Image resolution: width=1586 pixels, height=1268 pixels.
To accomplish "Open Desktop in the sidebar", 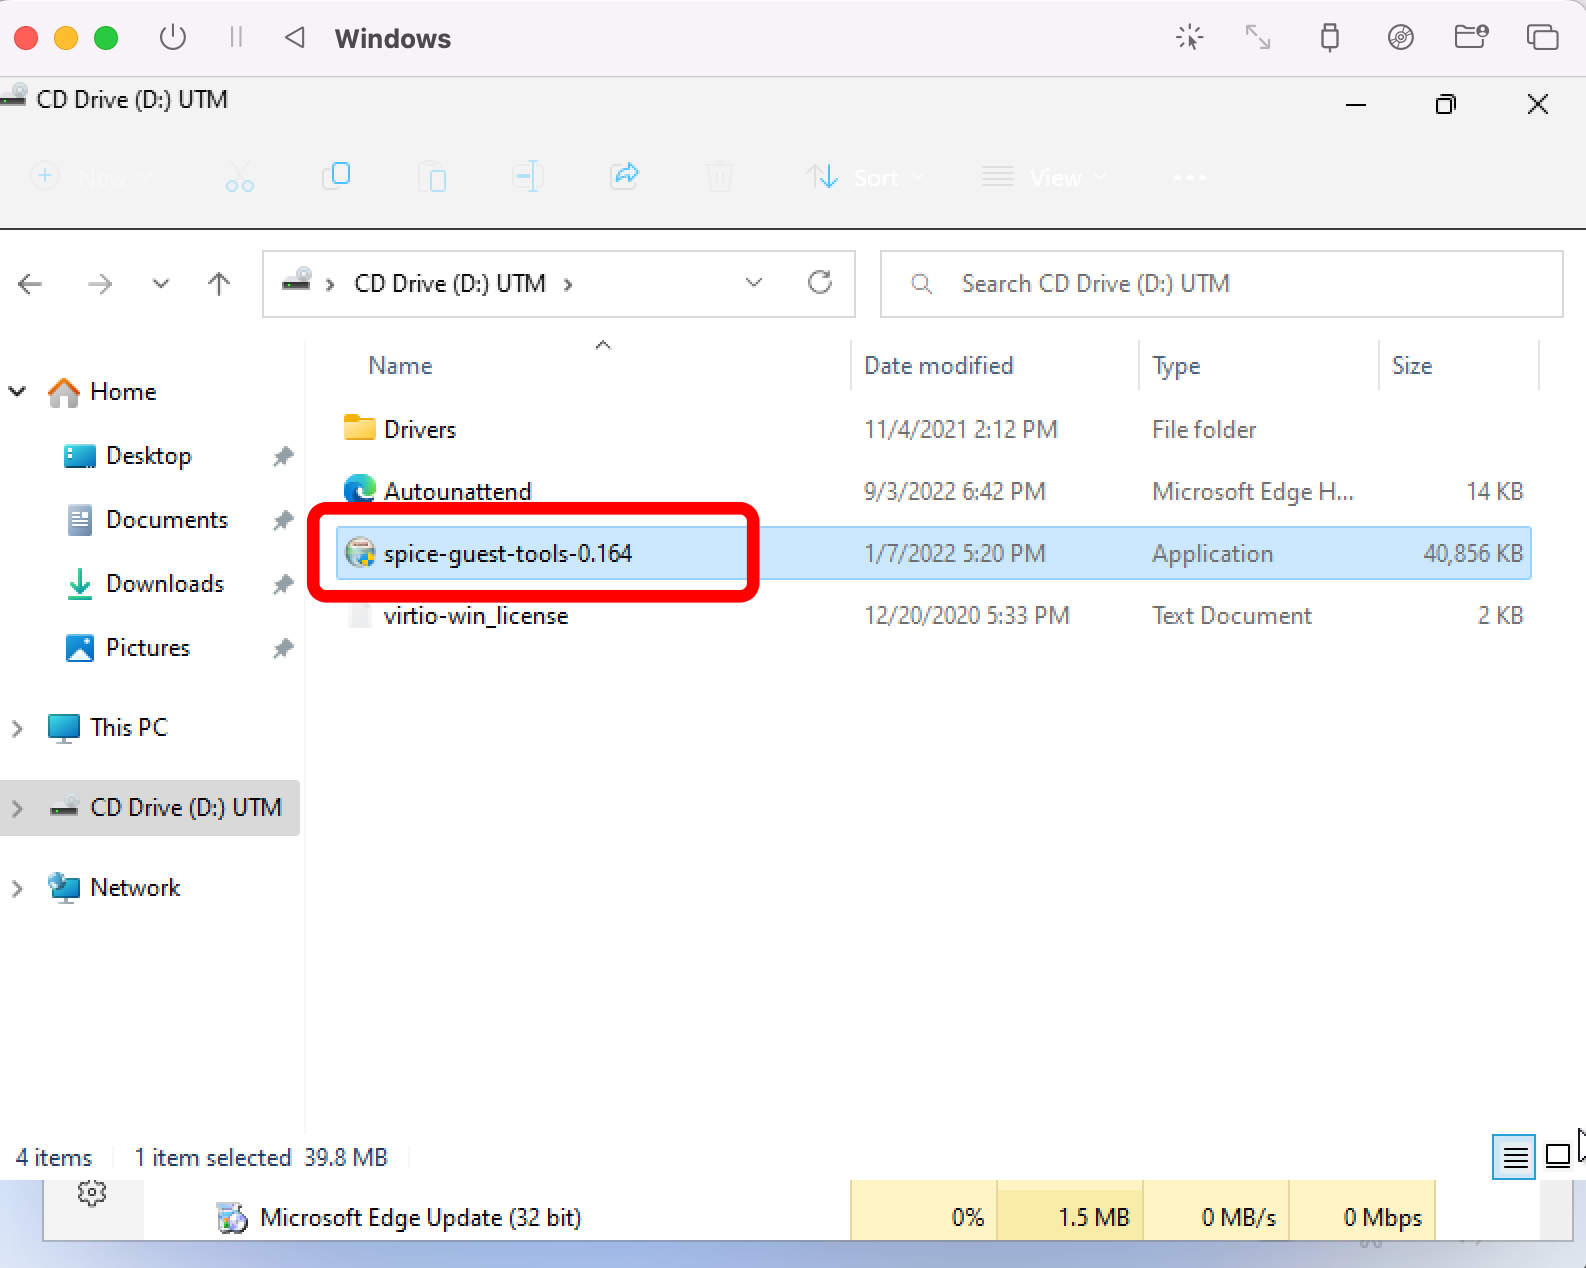I will point(148,456).
